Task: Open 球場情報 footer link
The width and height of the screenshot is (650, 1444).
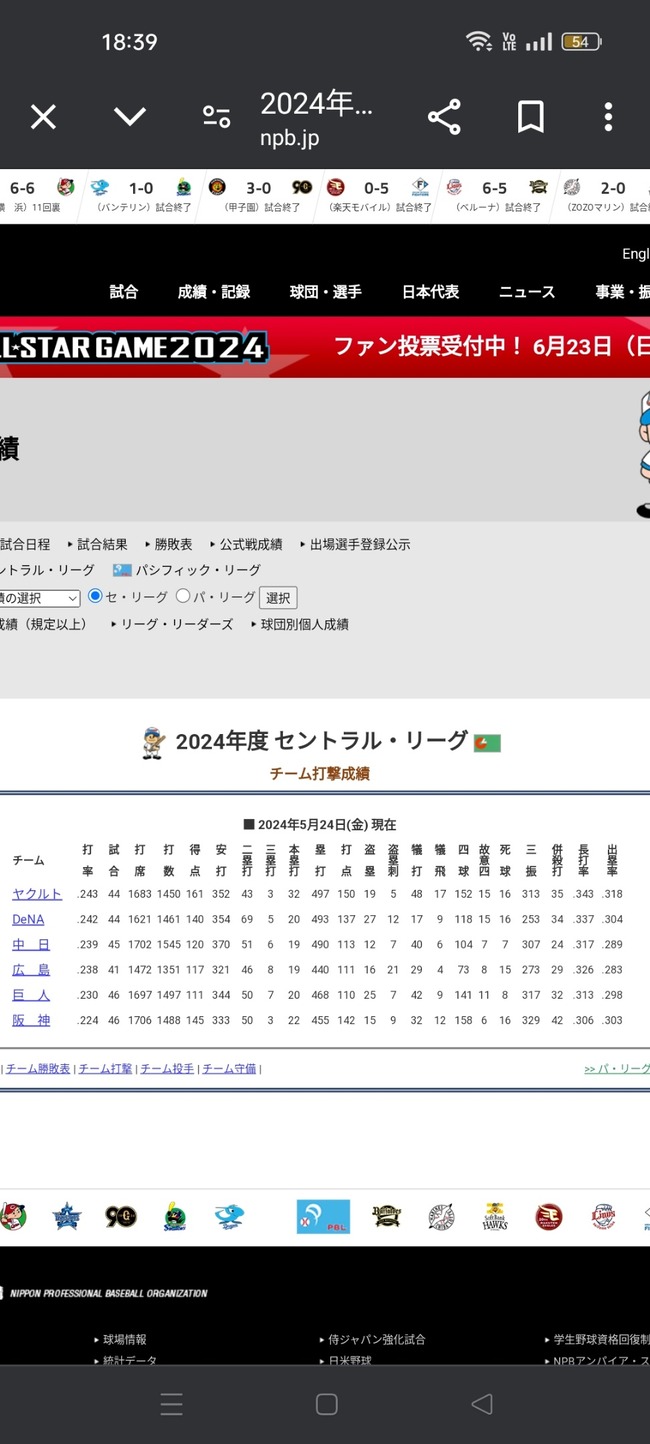Action: click(x=124, y=1339)
